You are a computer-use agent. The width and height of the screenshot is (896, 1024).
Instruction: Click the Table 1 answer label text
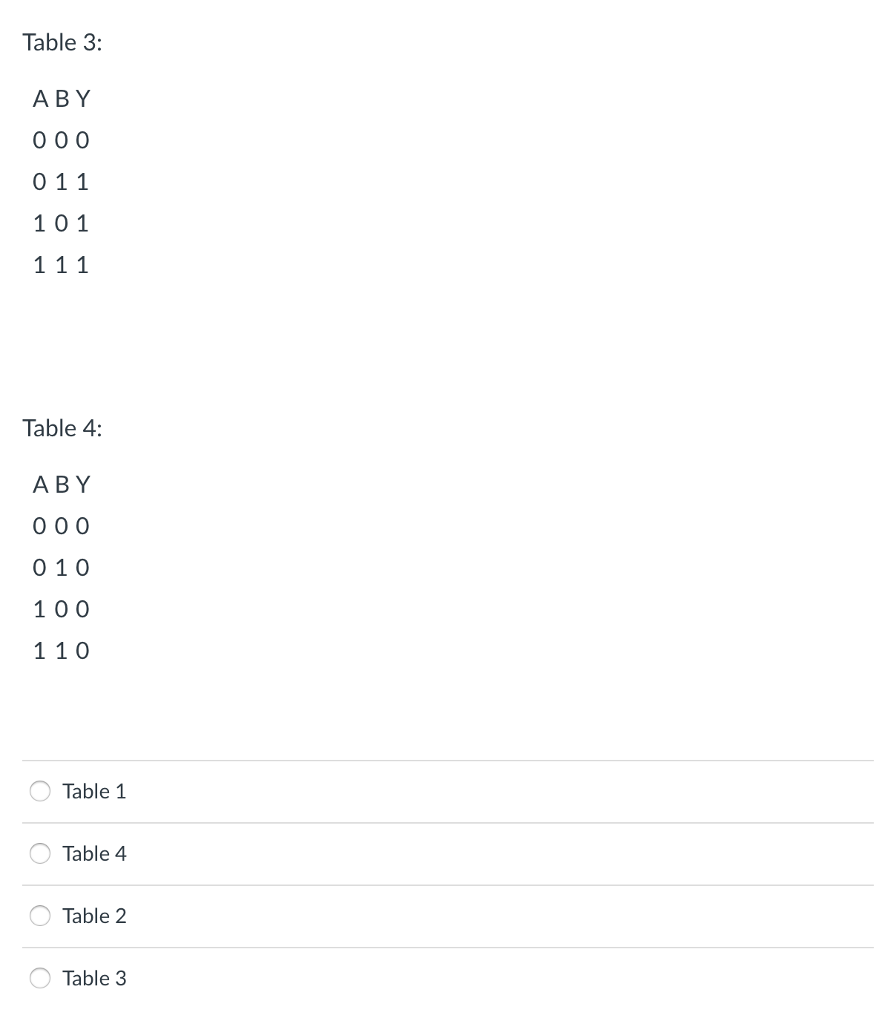(94, 791)
